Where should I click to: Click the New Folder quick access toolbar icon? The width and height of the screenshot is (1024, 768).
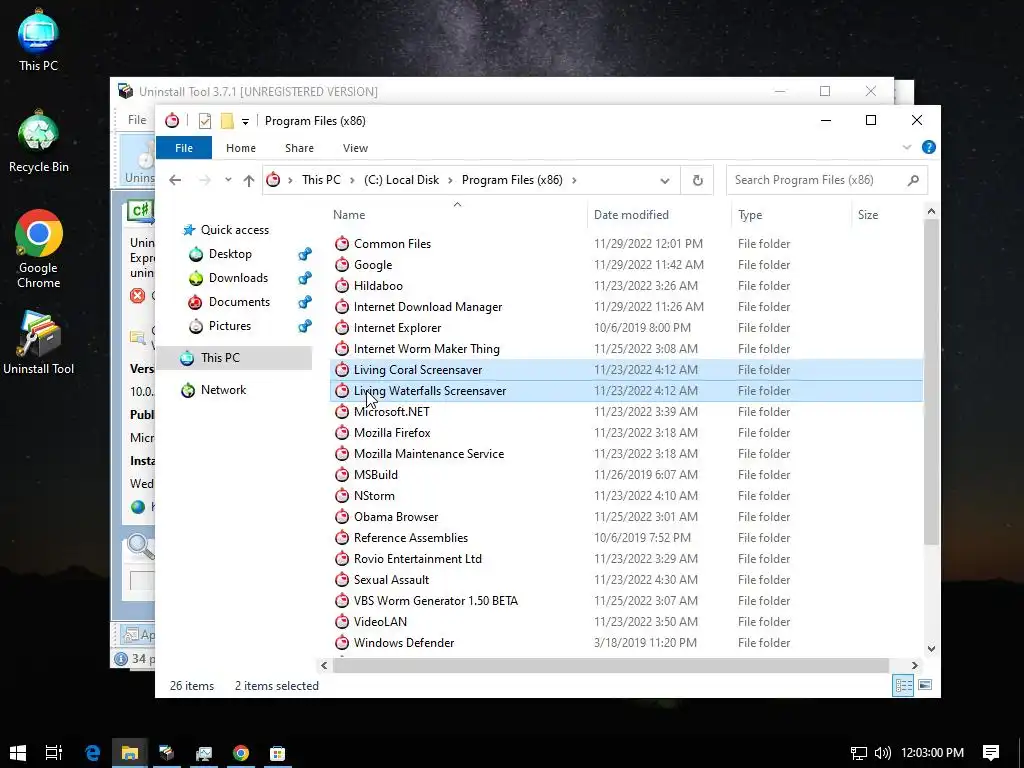pos(227,121)
